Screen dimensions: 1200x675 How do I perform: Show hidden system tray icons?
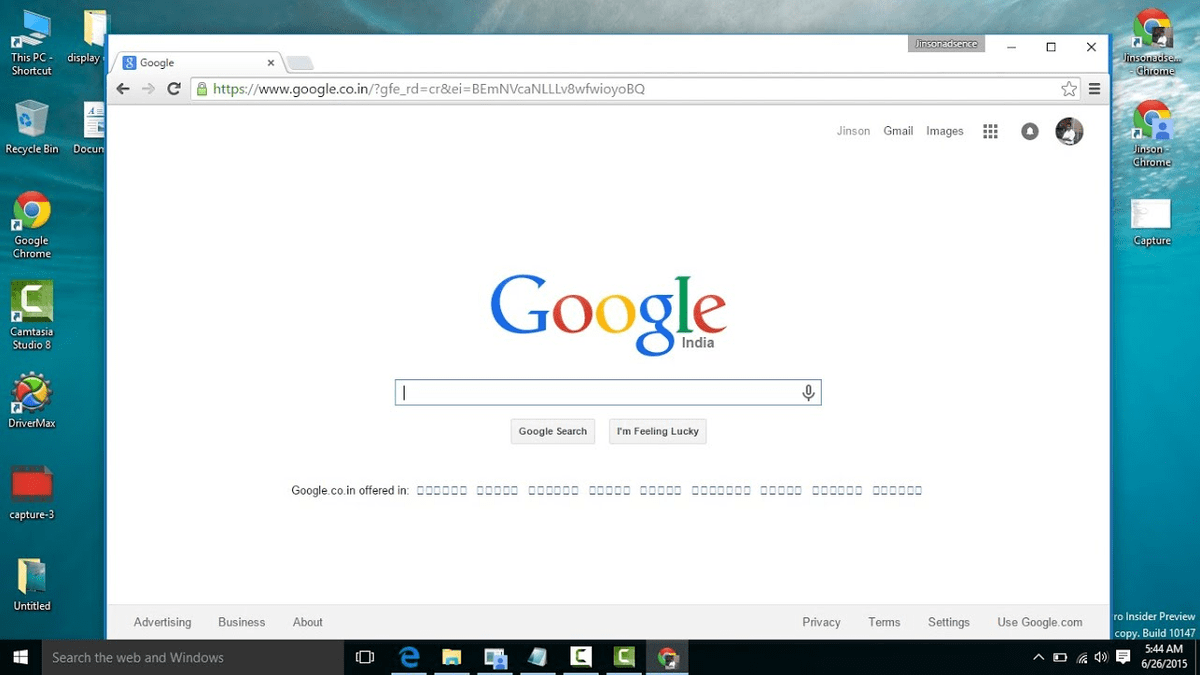pos(1037,657)
